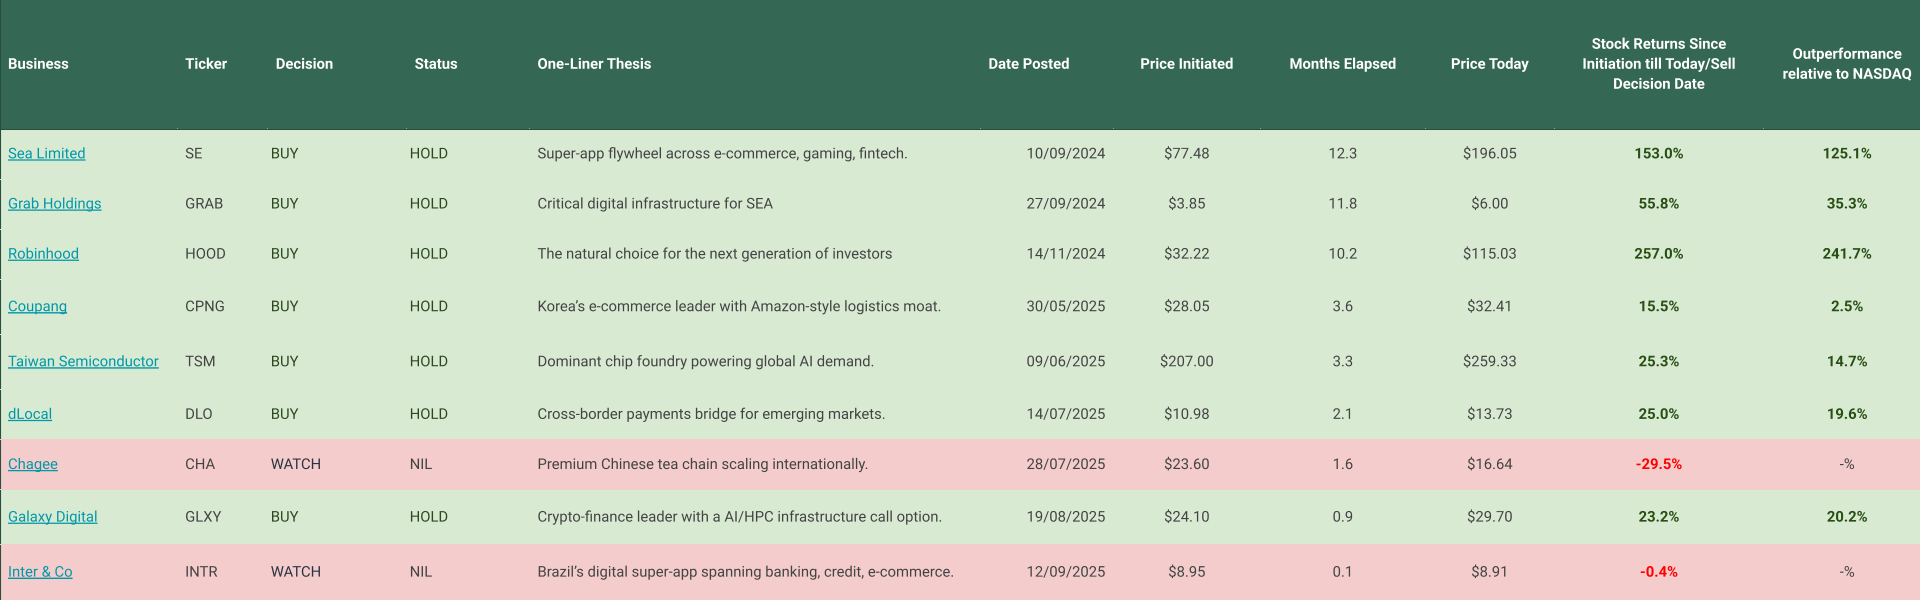The image size is (1920, 600).
Task: Click the Business column header
Action: tap(38, 64)
